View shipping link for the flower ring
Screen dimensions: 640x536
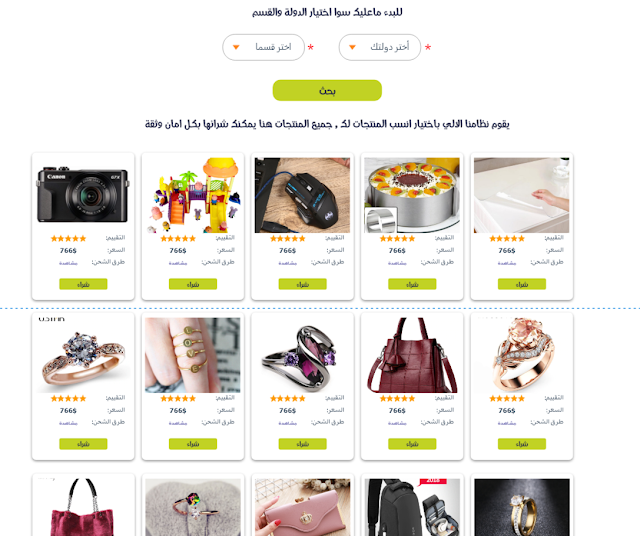point(507,423)
